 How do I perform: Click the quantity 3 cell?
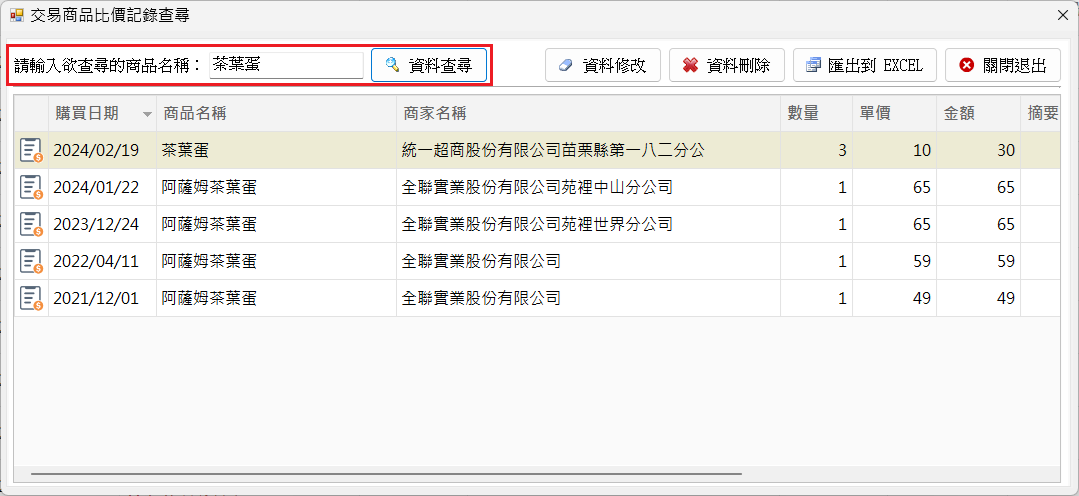point(816,150)
